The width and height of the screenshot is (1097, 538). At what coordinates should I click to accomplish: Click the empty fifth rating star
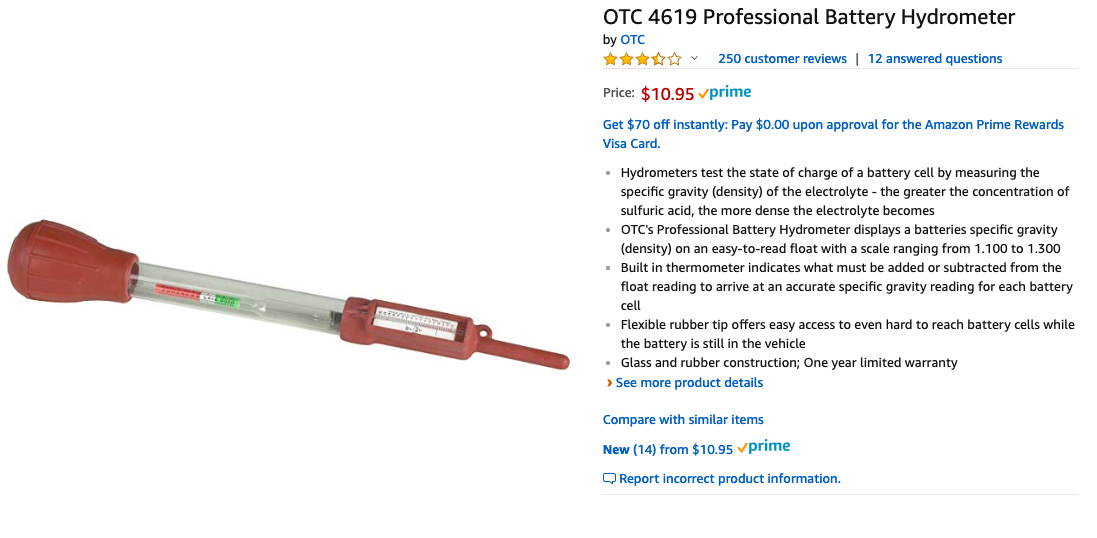coord(674,59)
